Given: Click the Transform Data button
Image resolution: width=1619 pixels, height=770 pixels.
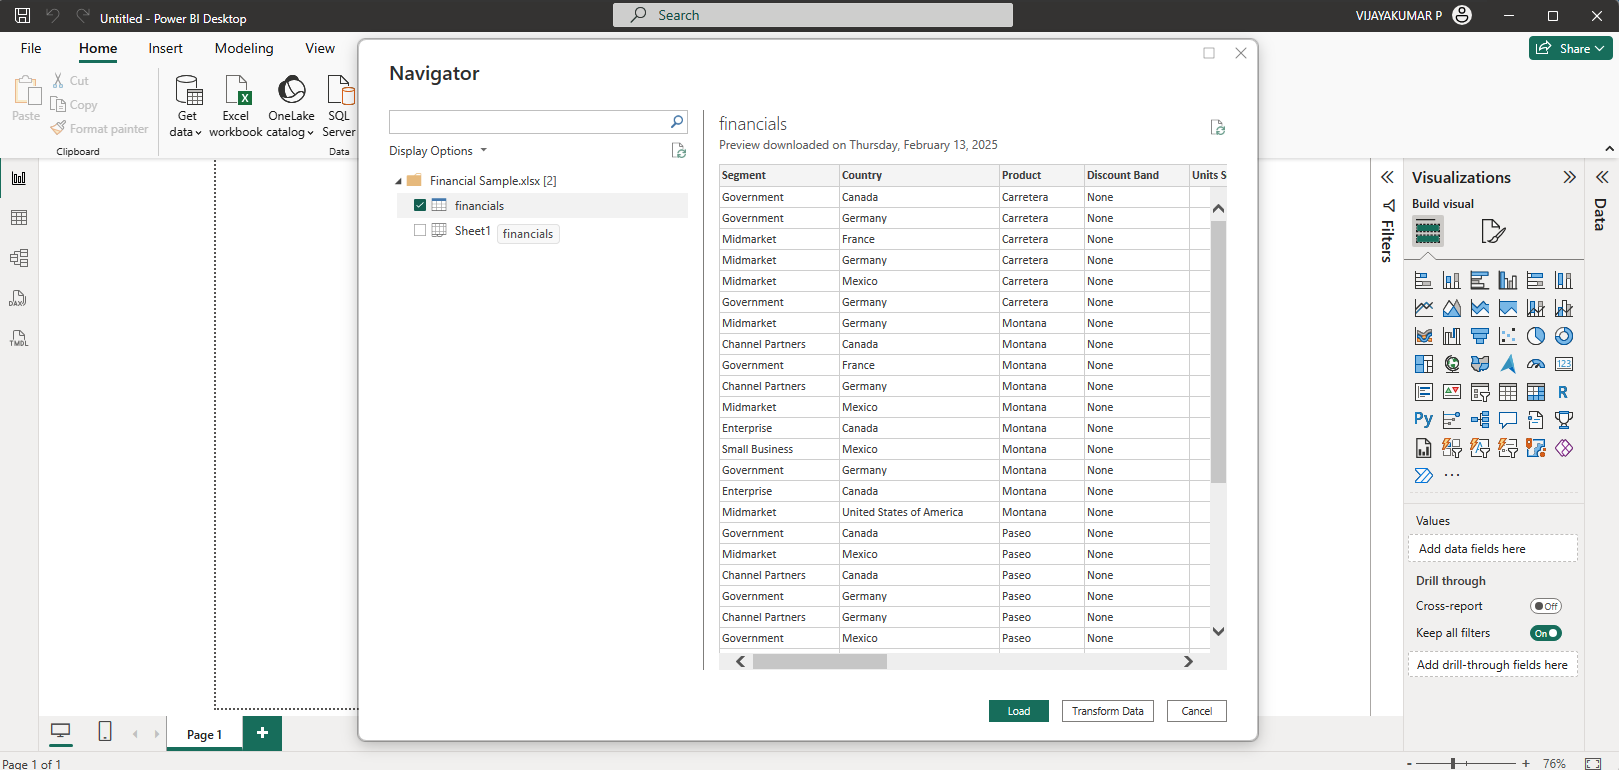Looking at the screenshot, I should (x=1107, y=711).
